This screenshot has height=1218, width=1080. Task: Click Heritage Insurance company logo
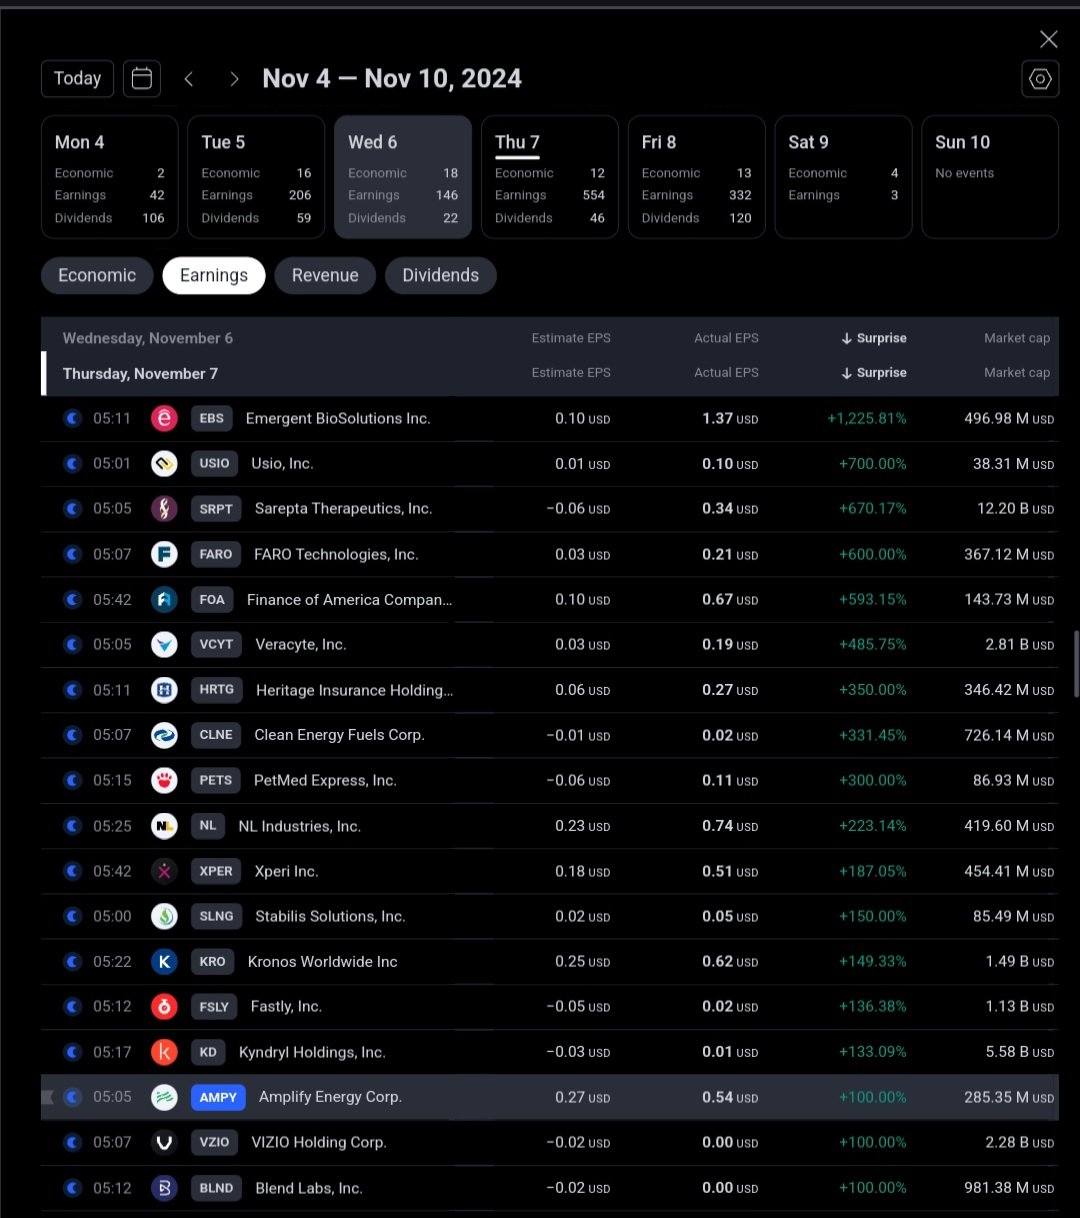point(164,690)
